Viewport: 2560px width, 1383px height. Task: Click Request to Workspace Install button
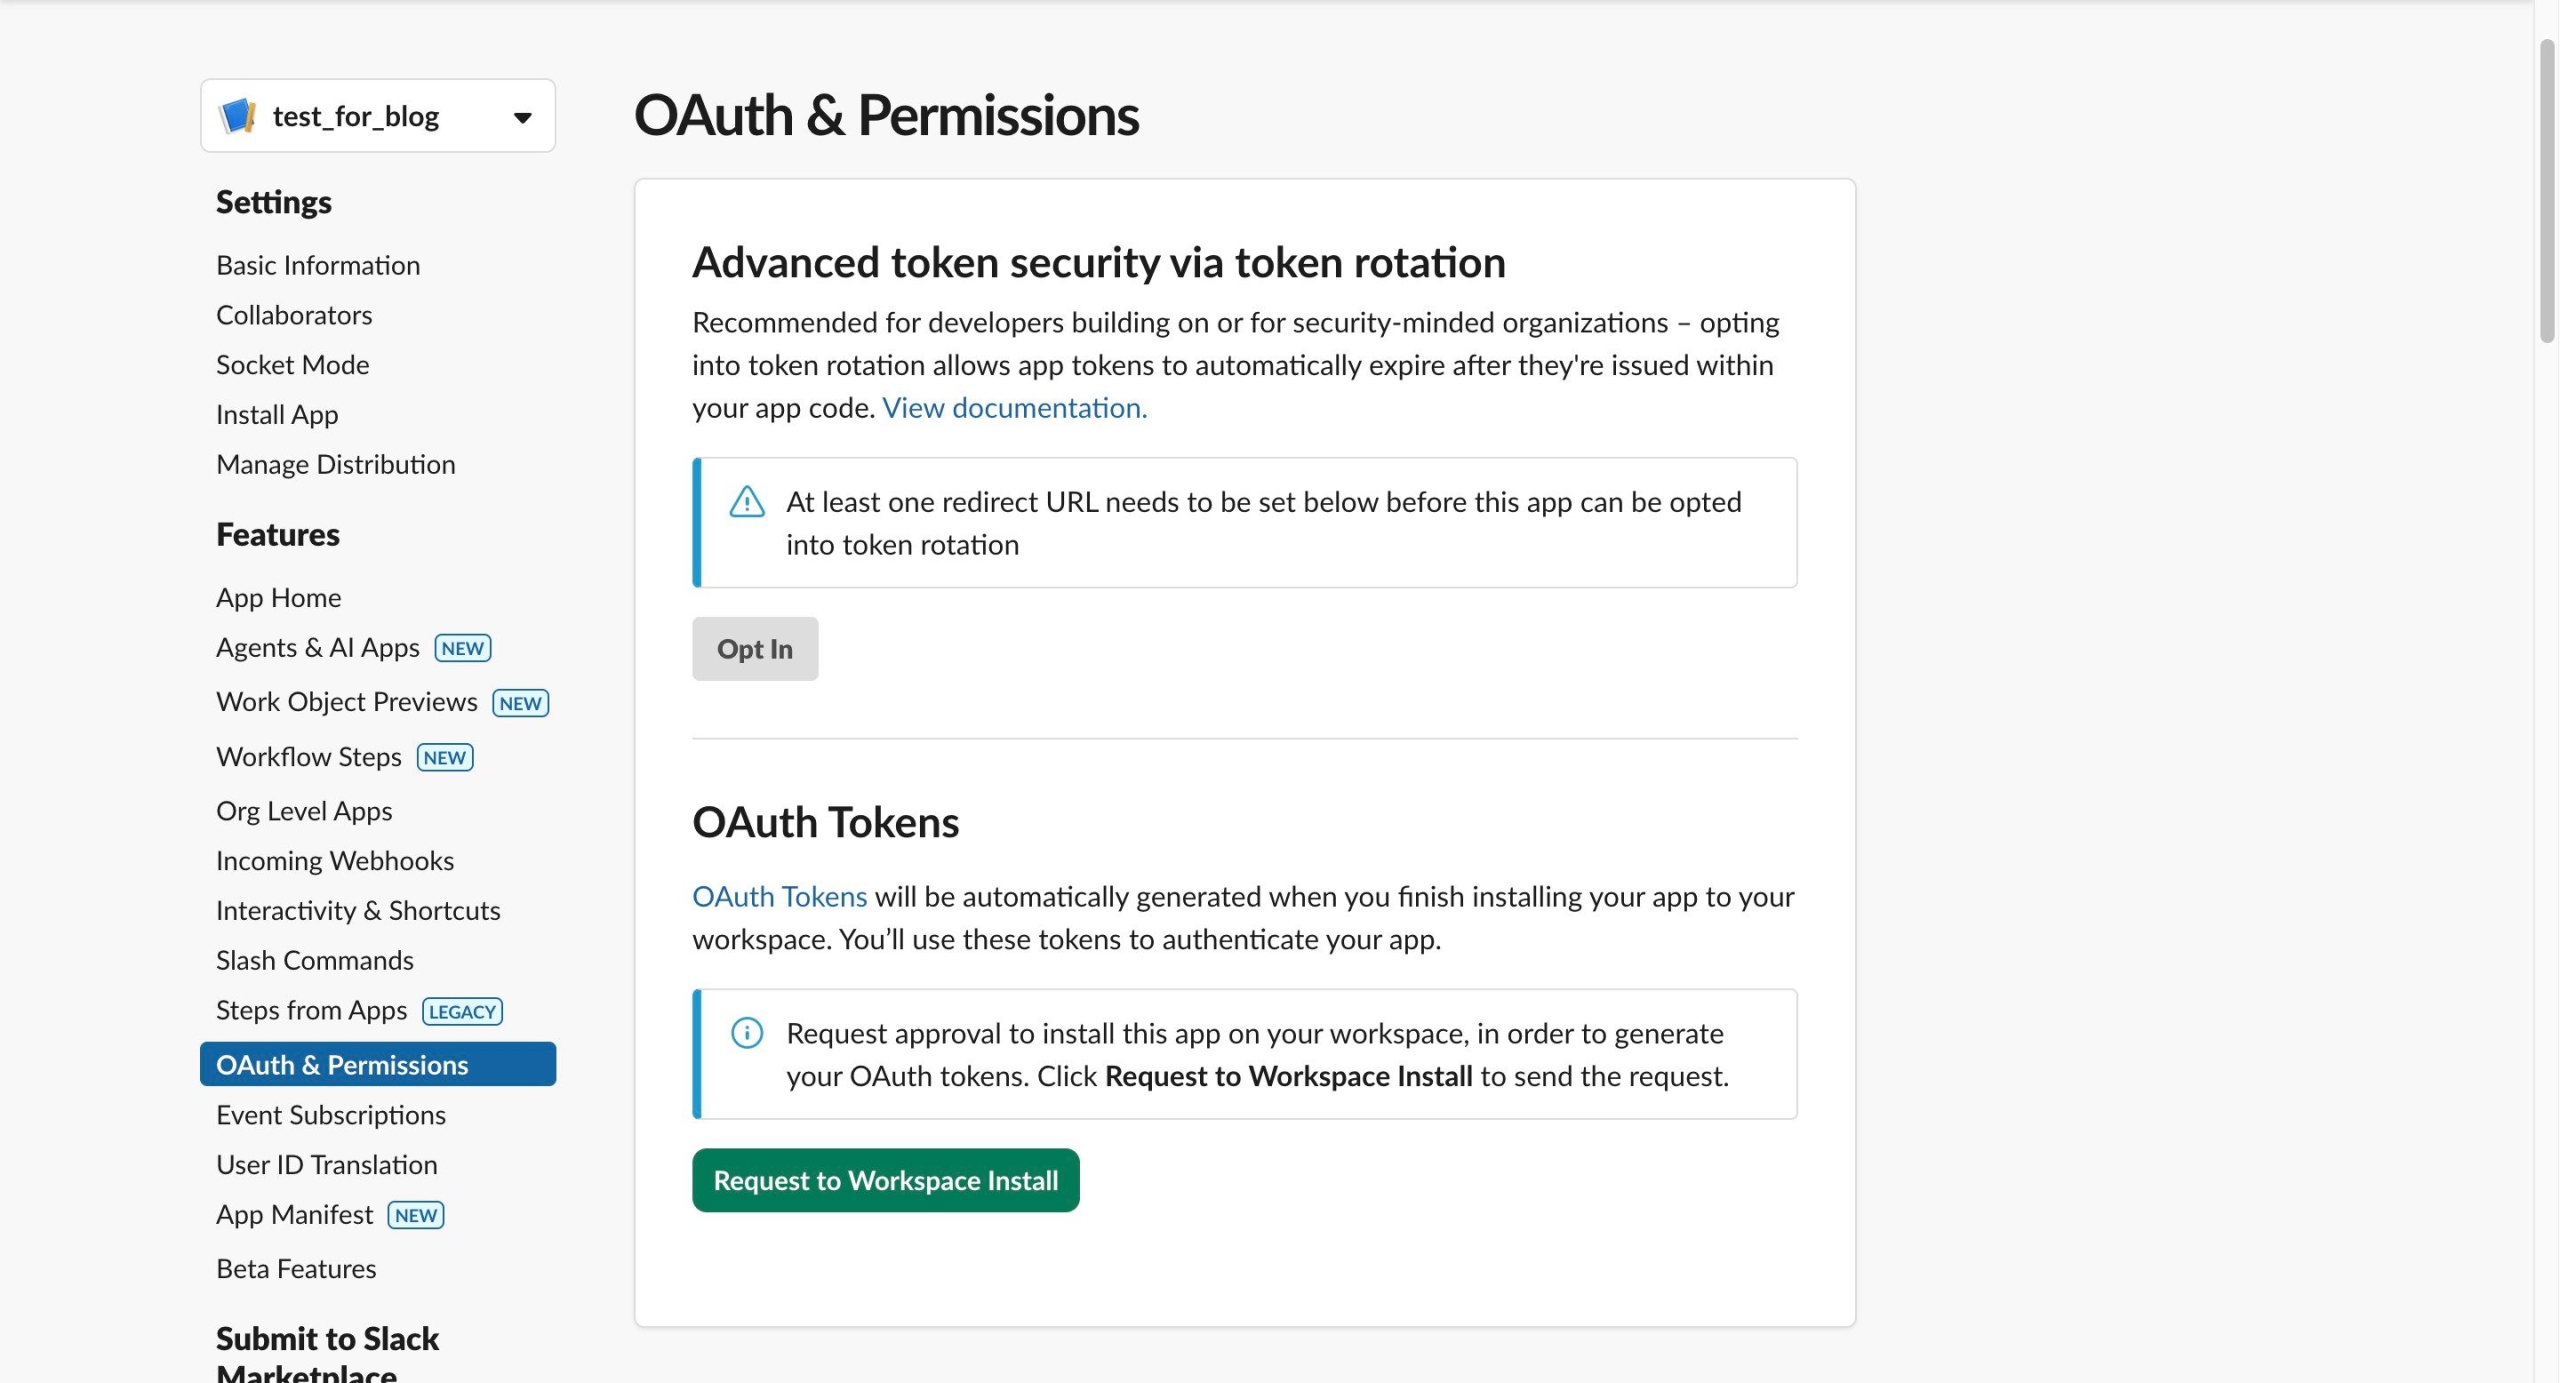point(885,1180)
